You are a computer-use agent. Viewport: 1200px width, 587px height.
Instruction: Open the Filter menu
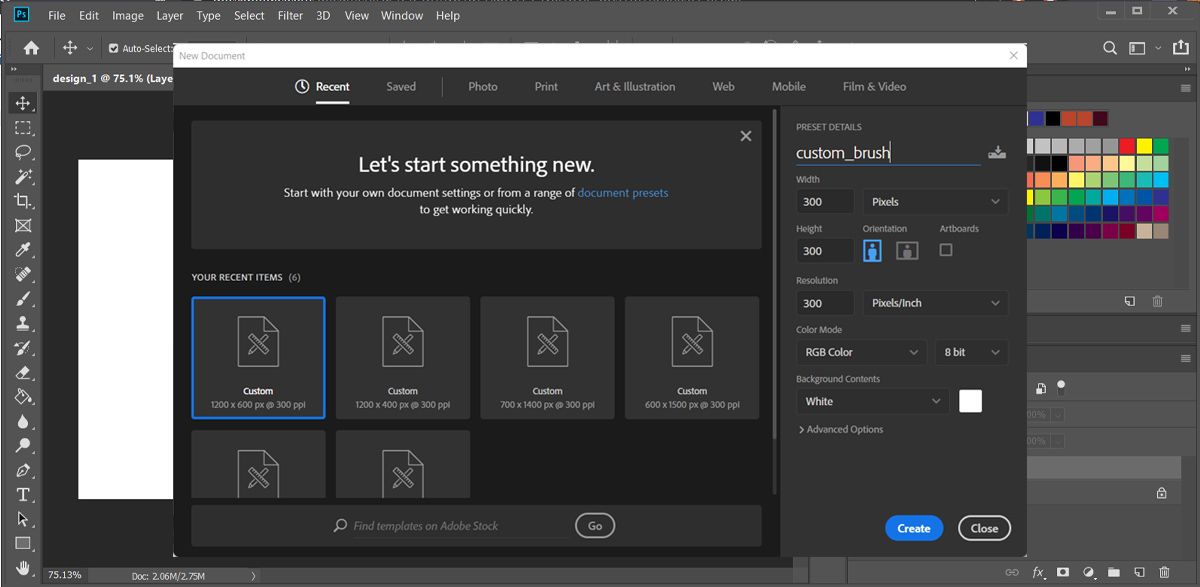click(x=290, y=16)
